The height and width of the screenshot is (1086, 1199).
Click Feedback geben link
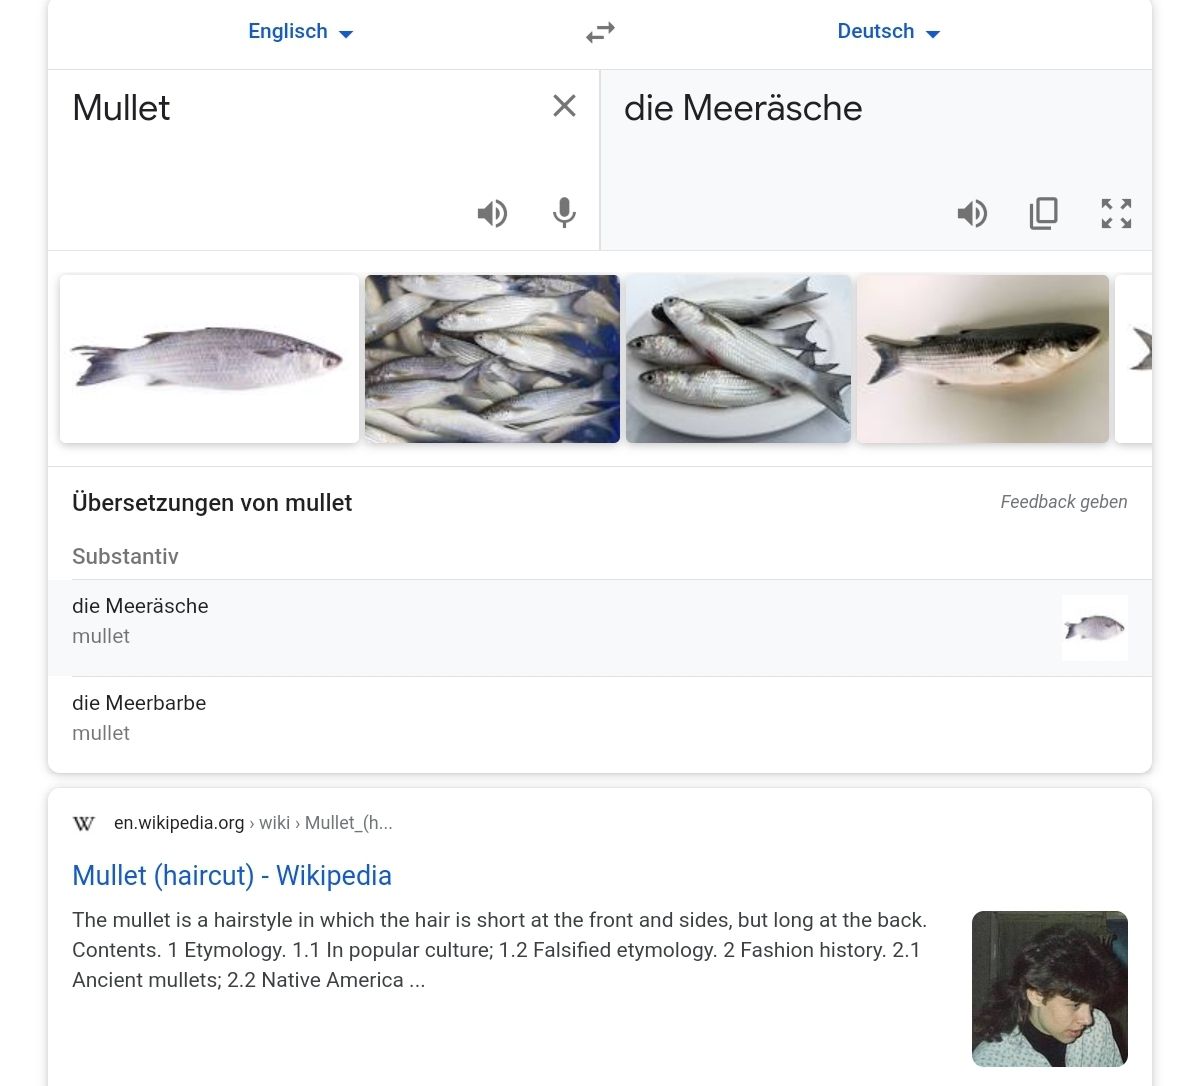(x=1064, y=502)
